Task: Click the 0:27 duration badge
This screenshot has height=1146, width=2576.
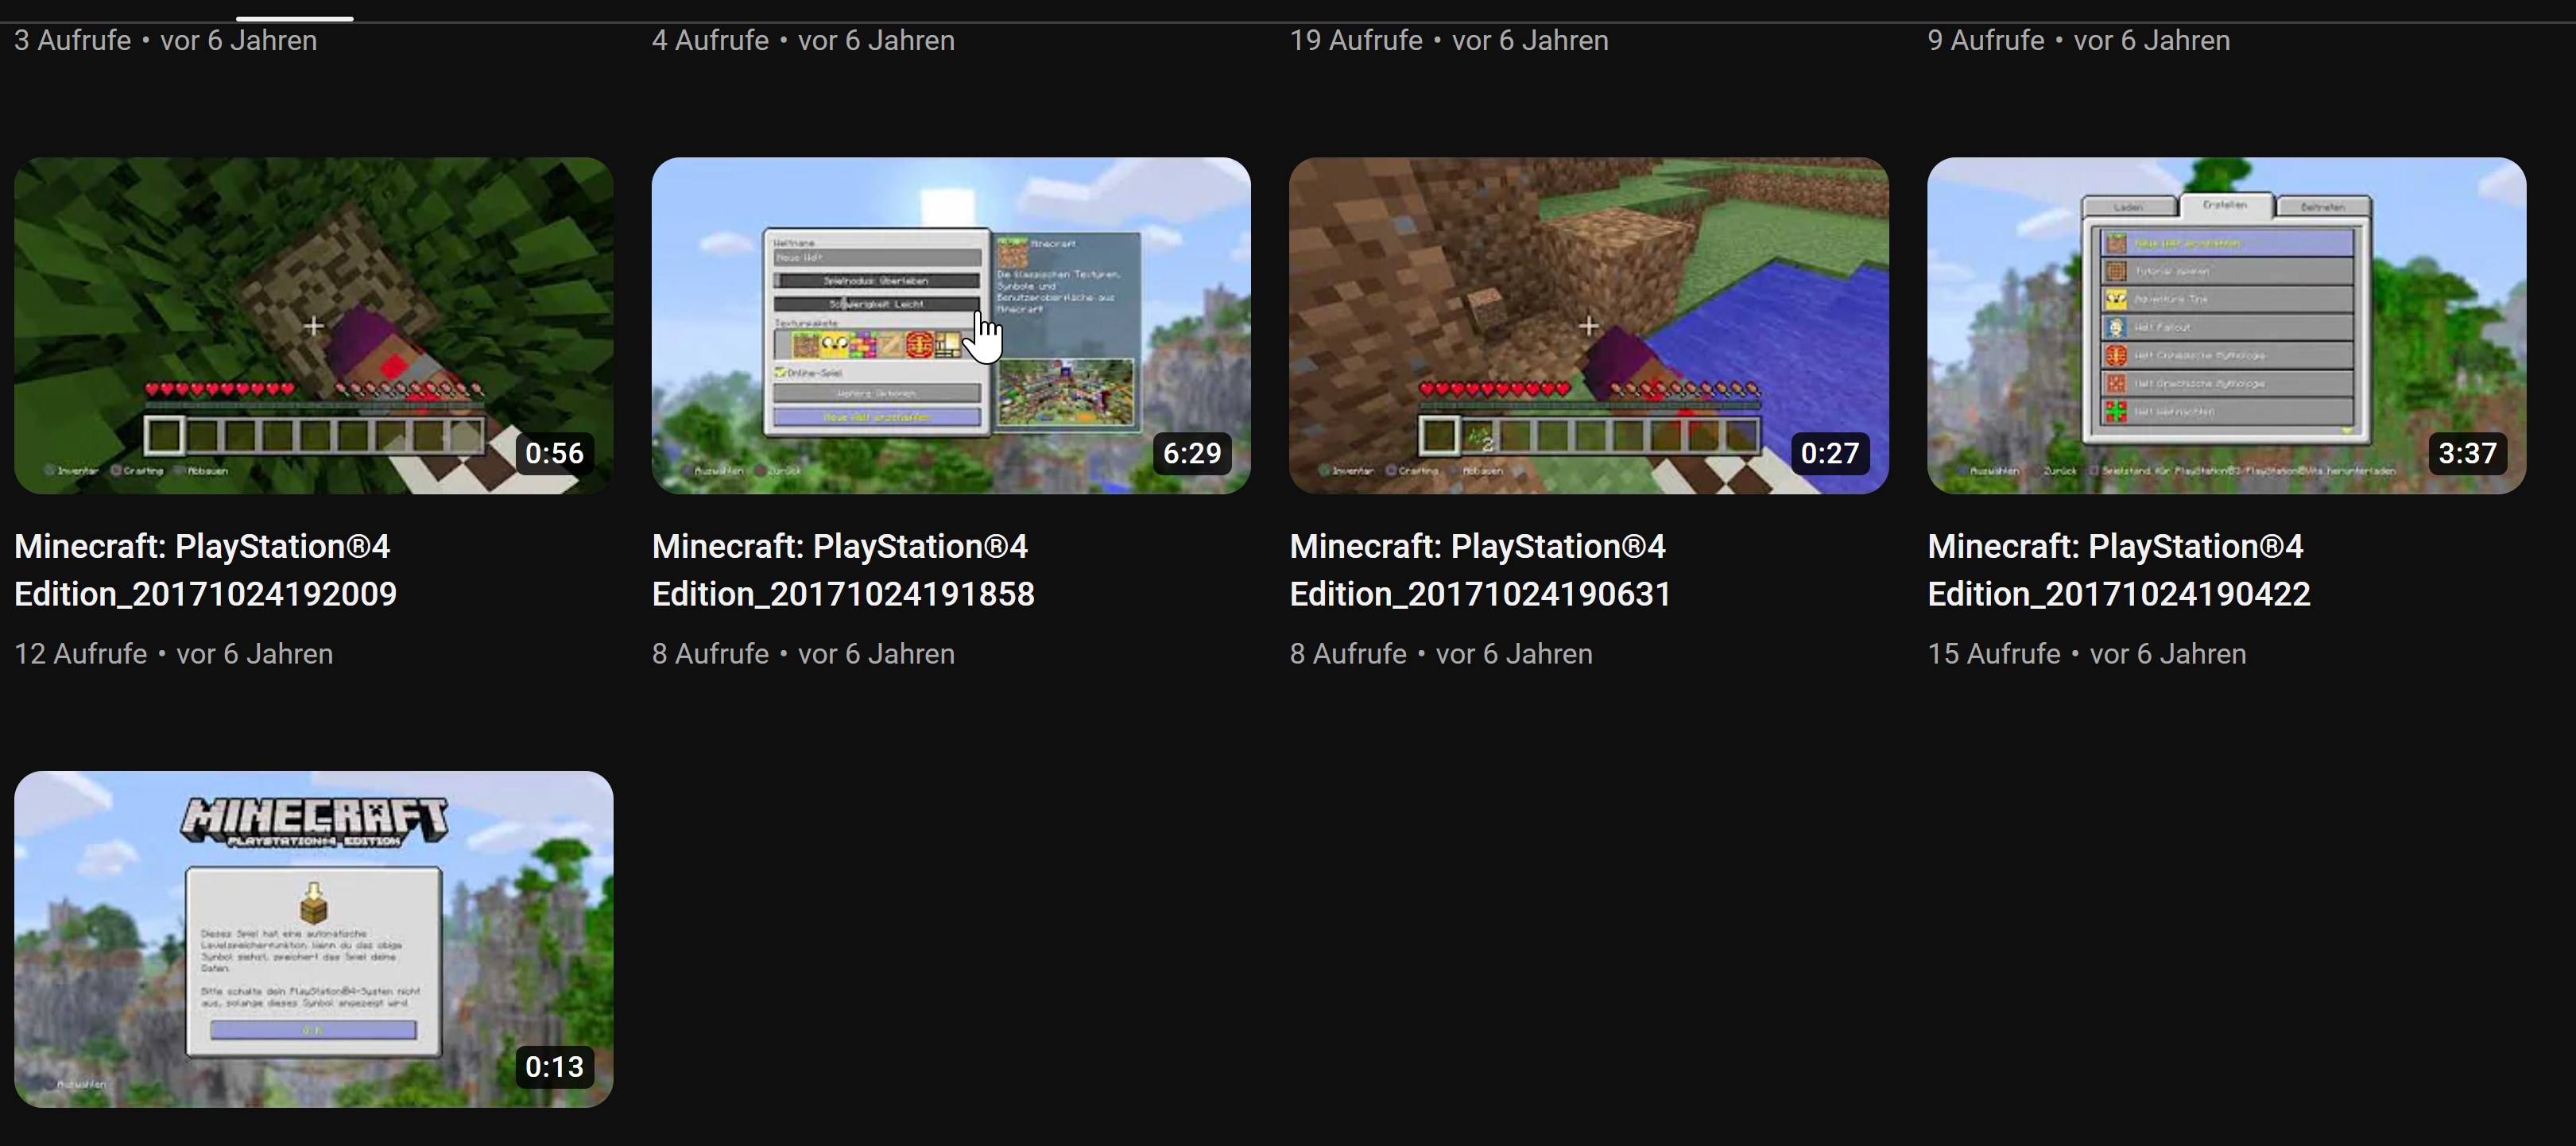Action: (x=1829, y=453)
